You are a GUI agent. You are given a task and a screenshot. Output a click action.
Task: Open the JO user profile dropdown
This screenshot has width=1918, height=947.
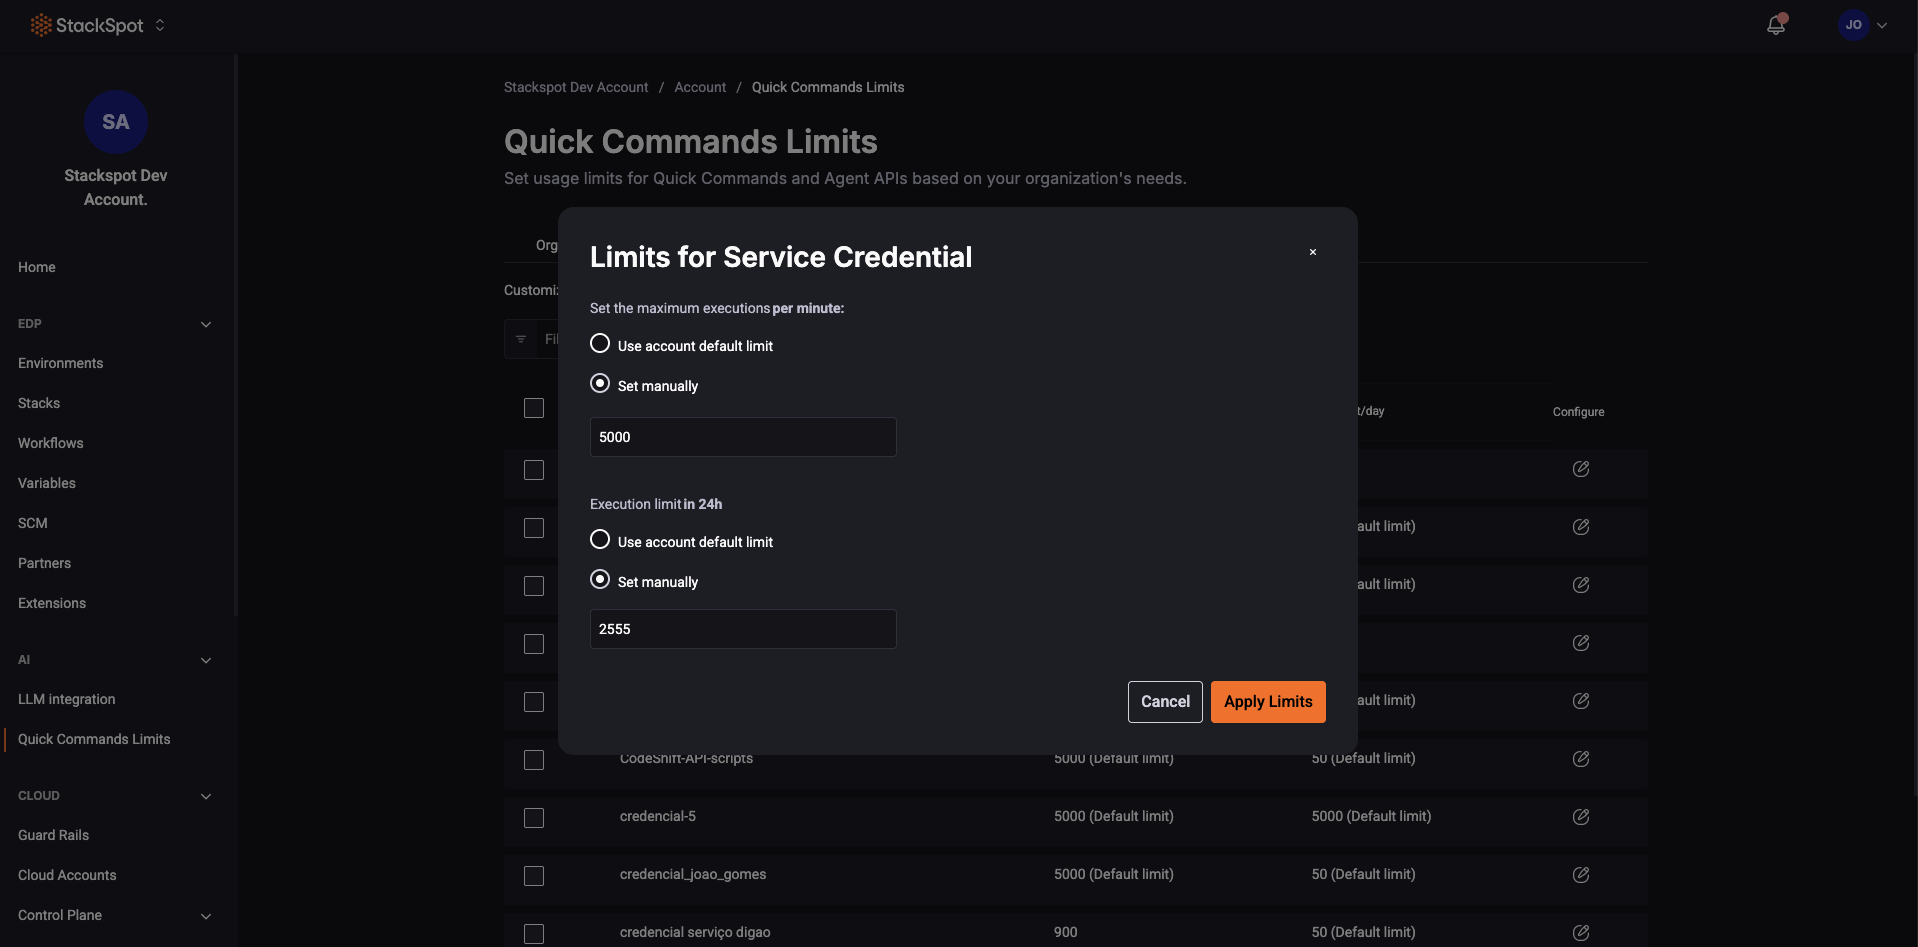[1862, 25]
